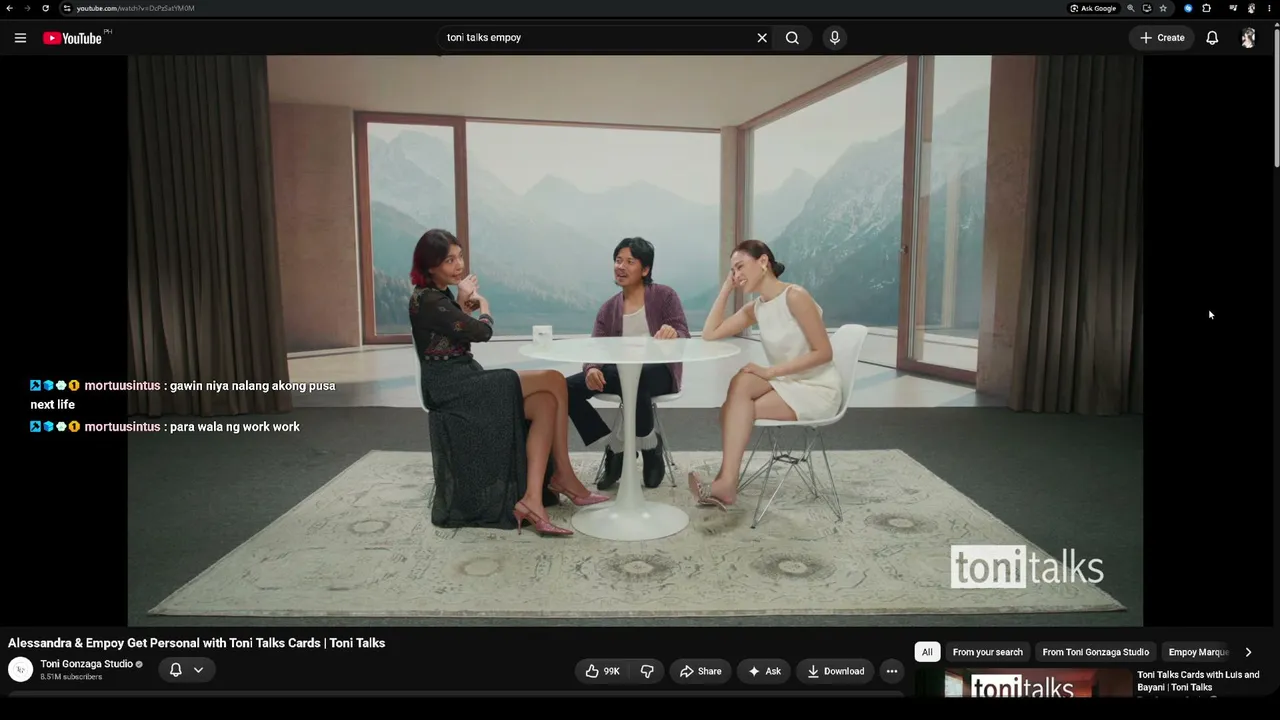Click the video title text Alessandra & Empoy
The image size is (1280, 720).
[197, 643]
